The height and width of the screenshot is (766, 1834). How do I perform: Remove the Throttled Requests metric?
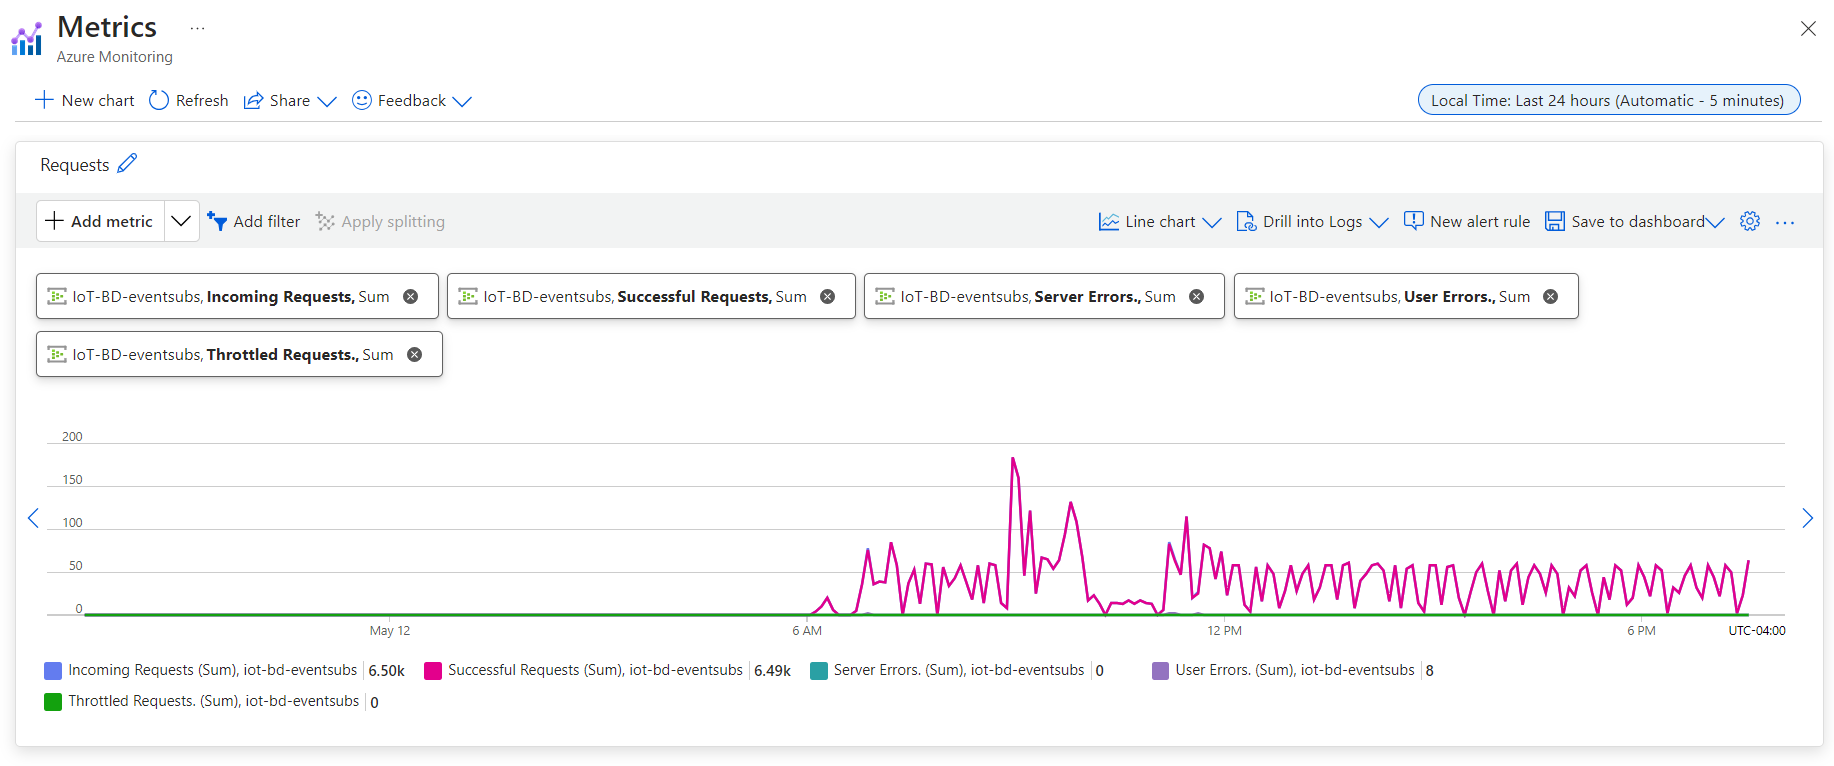[x=414, y=354]
